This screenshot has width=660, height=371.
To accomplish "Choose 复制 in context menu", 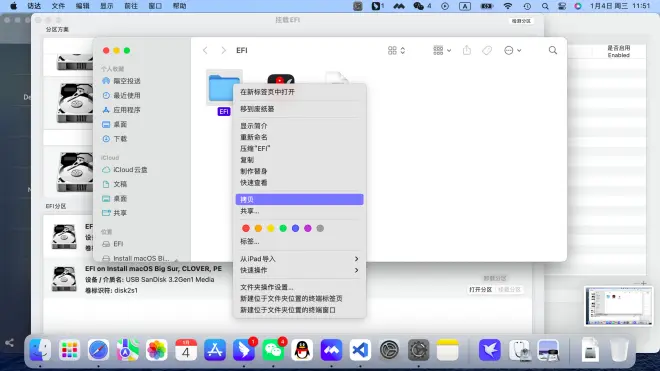I will click(x=299, y=160).
